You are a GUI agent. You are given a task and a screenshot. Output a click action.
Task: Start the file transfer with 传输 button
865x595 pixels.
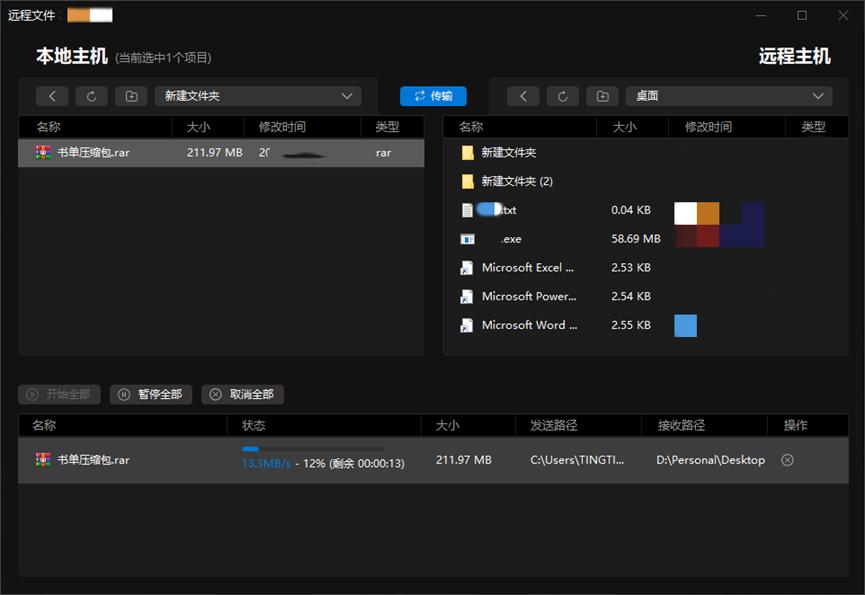(x=432, y=96)
